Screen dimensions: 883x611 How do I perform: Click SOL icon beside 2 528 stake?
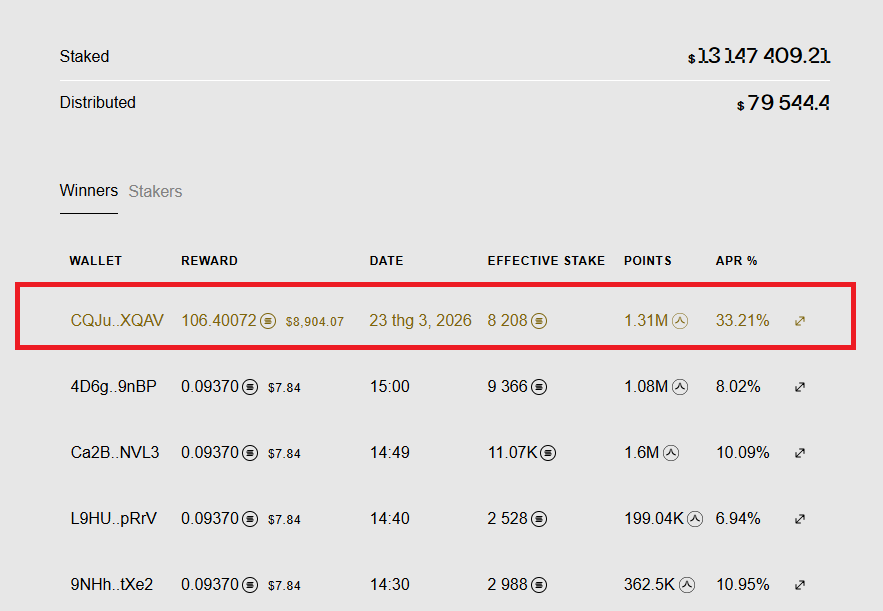pos(539,519)
